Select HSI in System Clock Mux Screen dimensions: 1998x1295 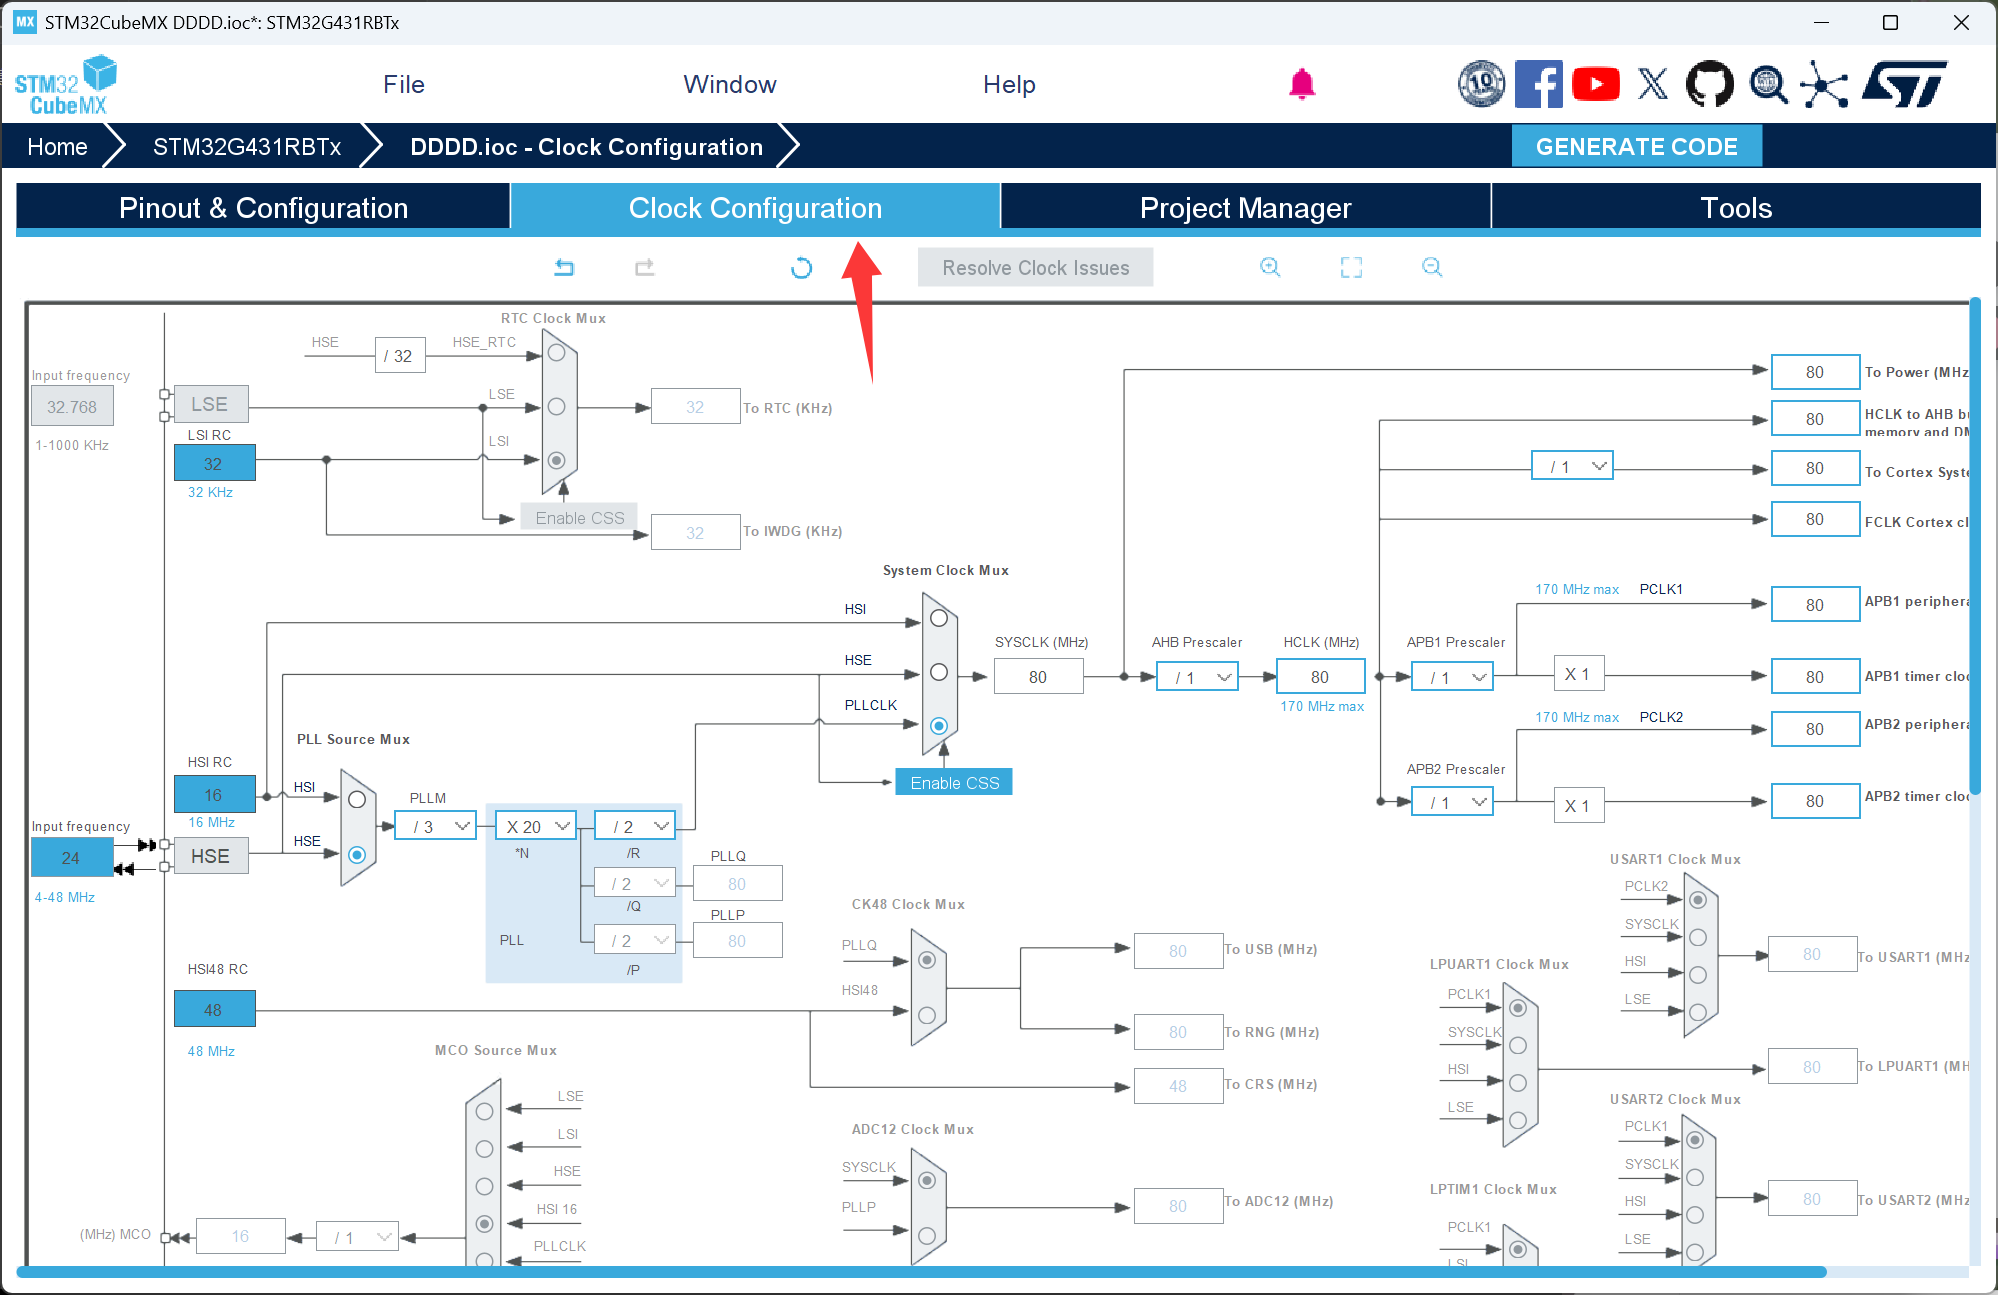pyautogui.click(x=939, y=618)
